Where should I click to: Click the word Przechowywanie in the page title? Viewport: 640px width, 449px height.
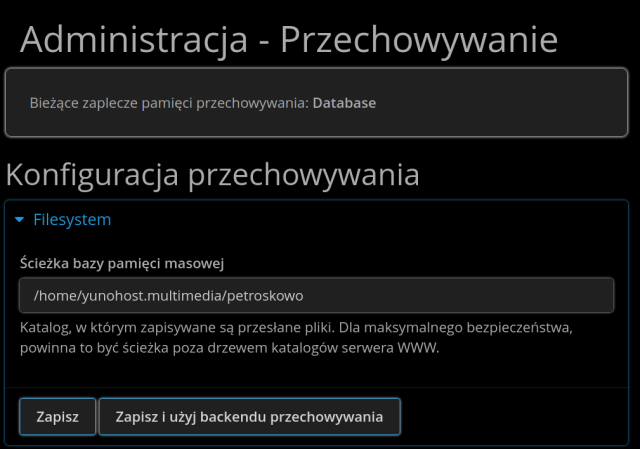(x=418, y=40)
